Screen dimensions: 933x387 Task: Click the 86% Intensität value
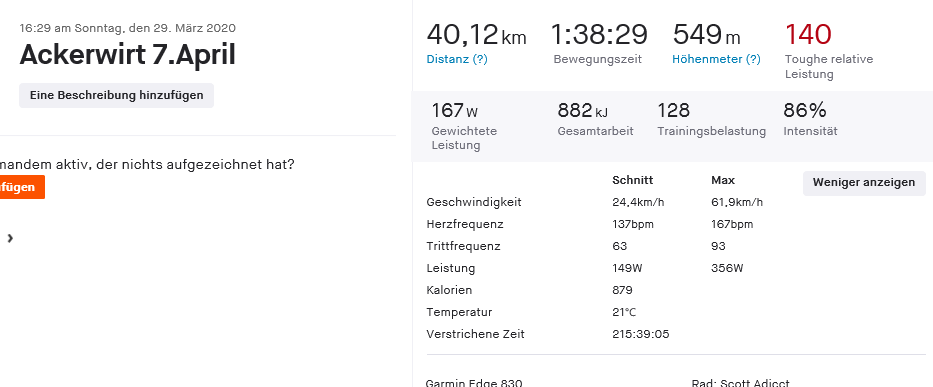804,110
